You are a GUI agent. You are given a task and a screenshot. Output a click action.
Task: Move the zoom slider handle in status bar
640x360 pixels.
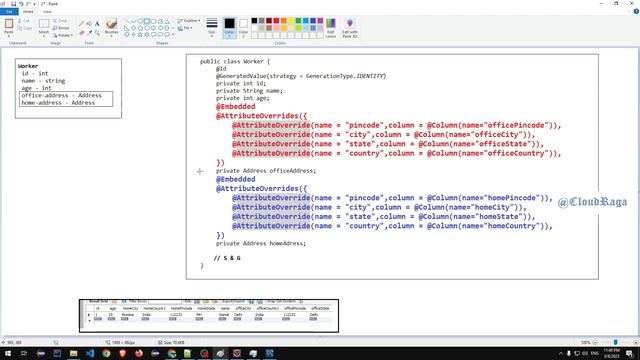(x=616, y=342)
